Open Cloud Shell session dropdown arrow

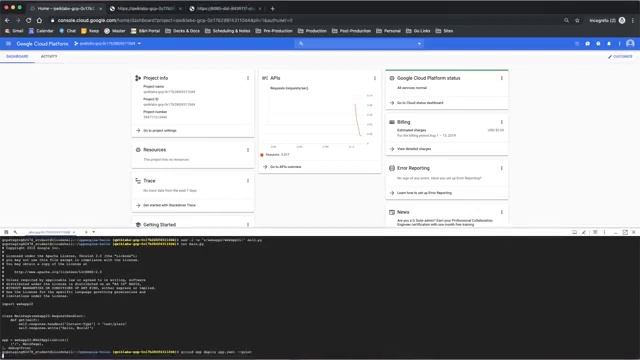click(x=93, y=232)
